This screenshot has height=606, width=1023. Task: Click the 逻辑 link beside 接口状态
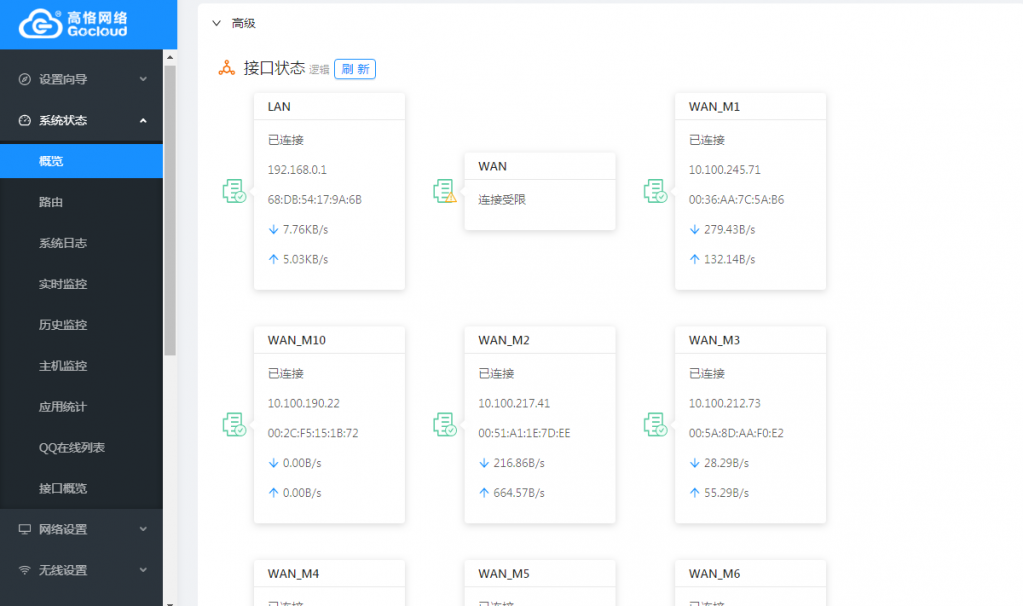coord(319,70)
